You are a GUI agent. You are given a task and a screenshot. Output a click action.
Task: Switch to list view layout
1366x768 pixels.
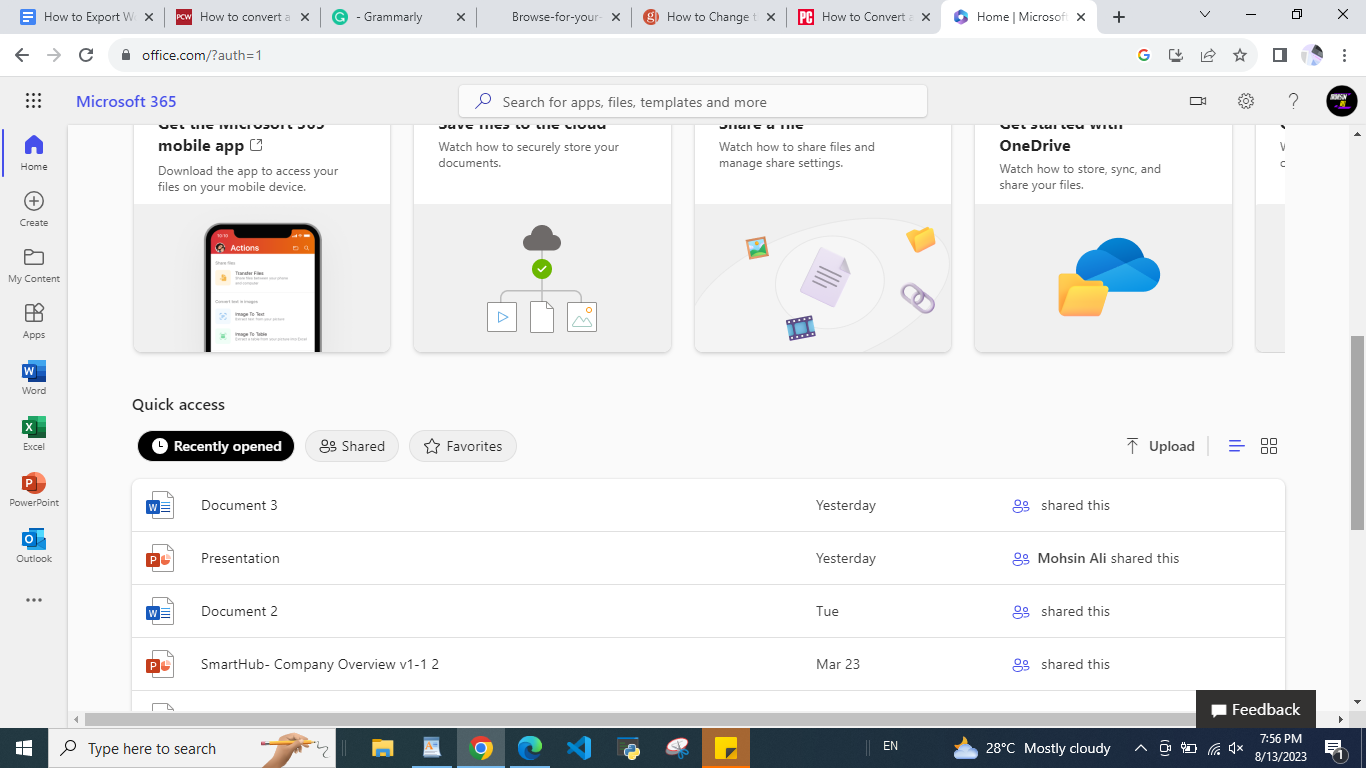1236,446
